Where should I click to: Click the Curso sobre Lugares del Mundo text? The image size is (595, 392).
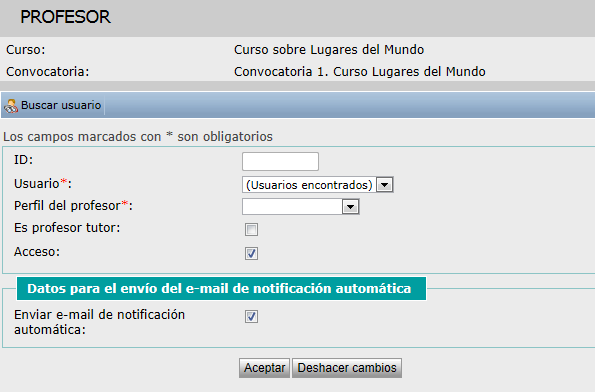tap(329, 50)
